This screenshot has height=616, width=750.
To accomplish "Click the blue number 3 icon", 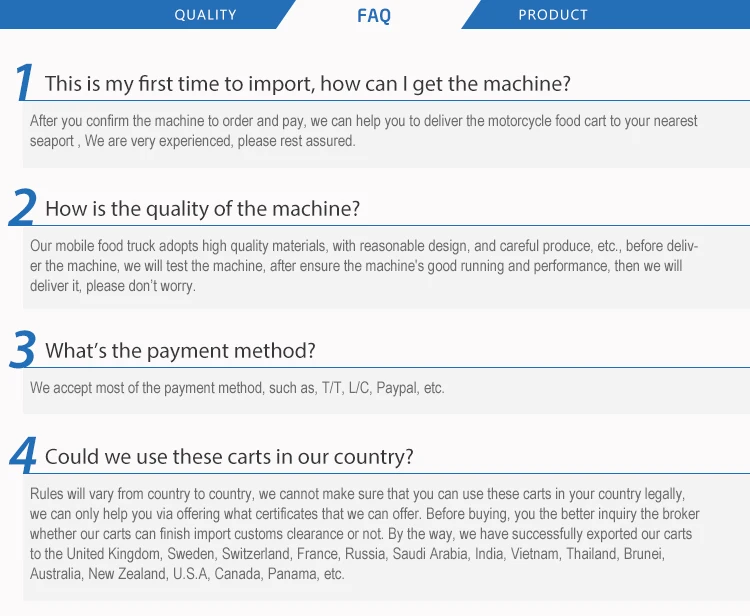I will (x=22, y=350).
